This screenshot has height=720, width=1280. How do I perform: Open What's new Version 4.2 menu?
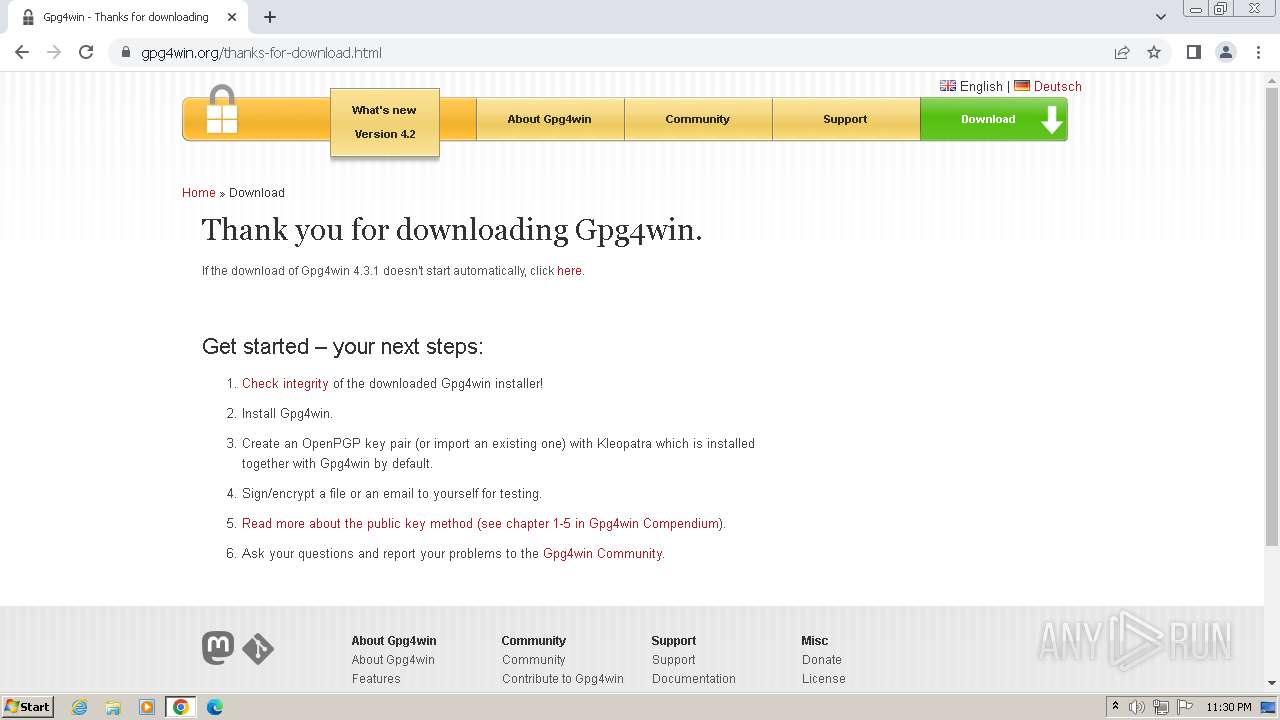click(x=385, y=122)
